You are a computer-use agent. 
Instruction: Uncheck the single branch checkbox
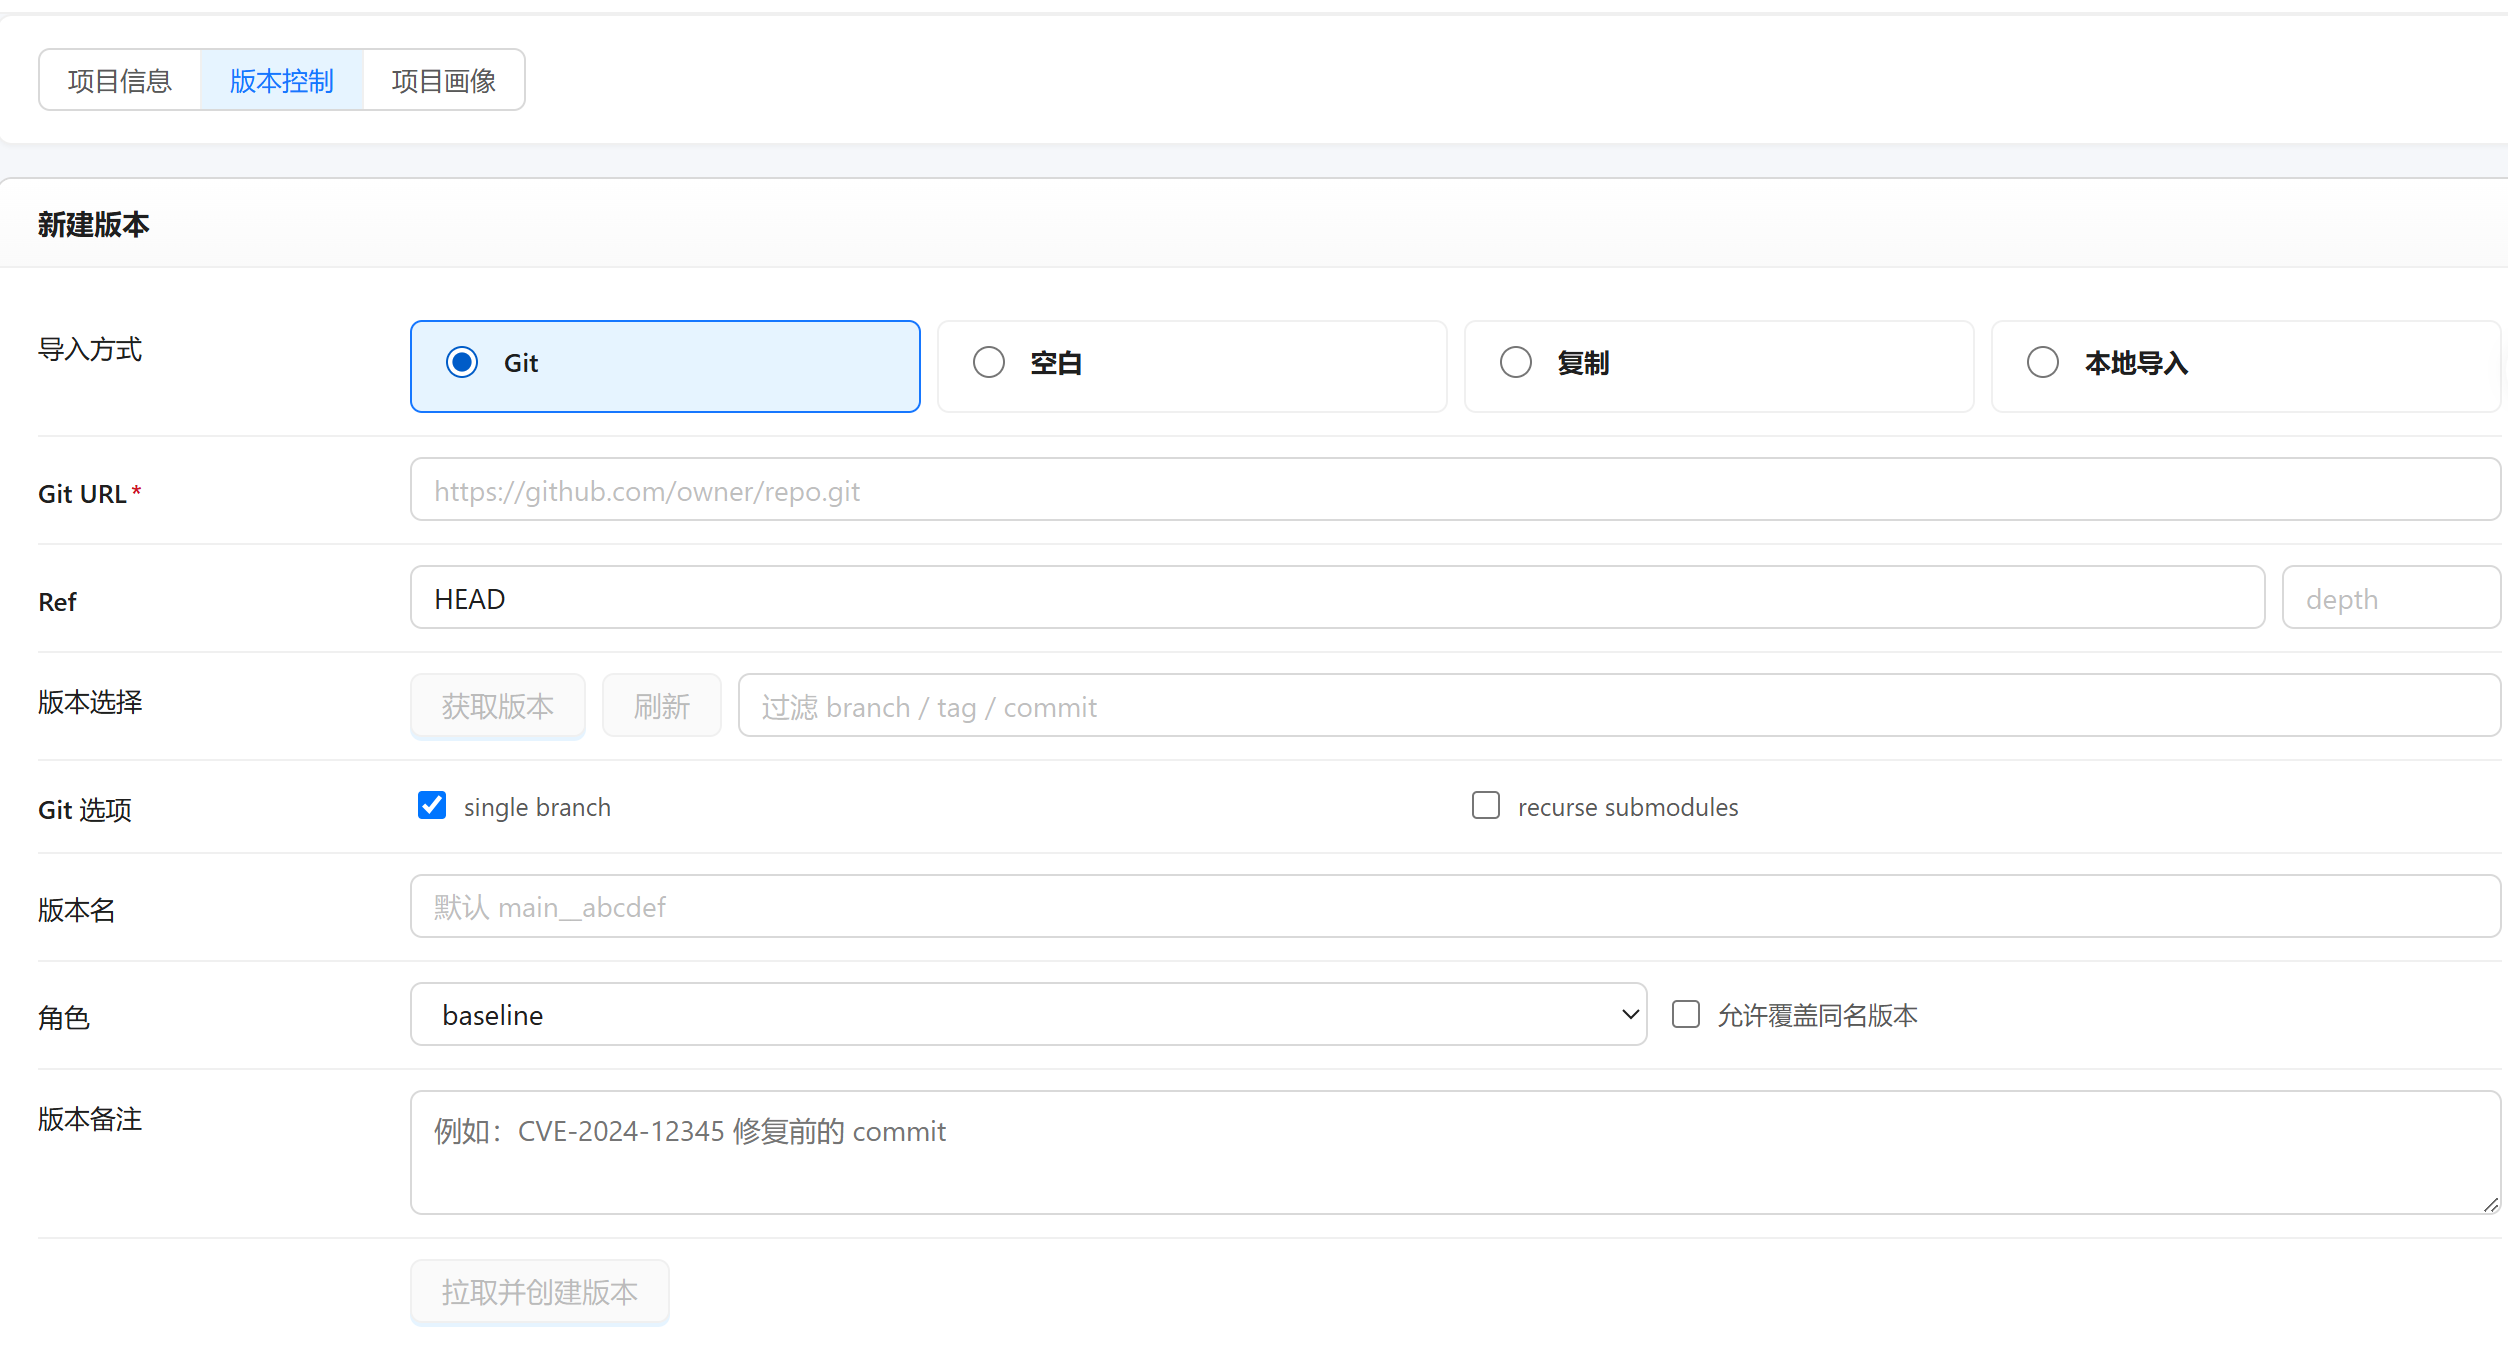[432, 805]
